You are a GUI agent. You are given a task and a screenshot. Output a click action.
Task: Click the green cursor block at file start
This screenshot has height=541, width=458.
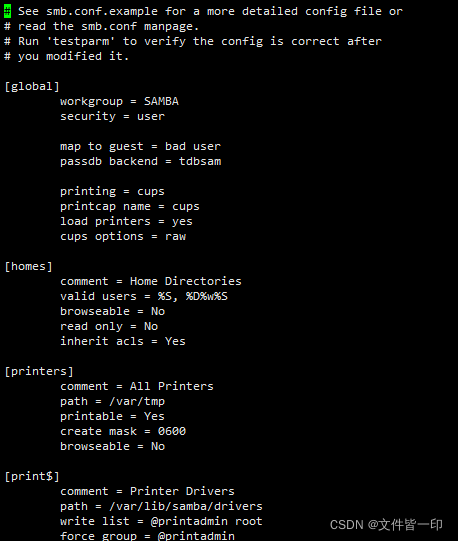tap(7, 11)
